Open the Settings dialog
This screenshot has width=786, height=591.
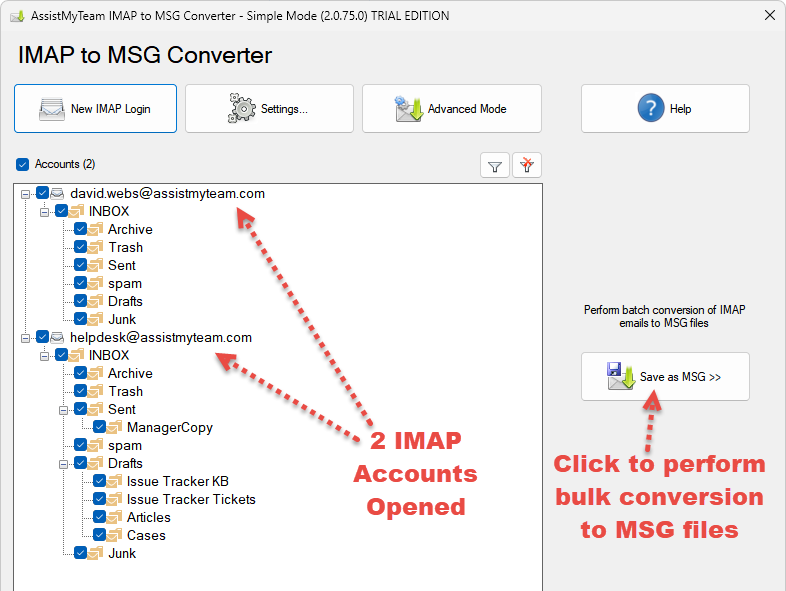pos(269,108)
